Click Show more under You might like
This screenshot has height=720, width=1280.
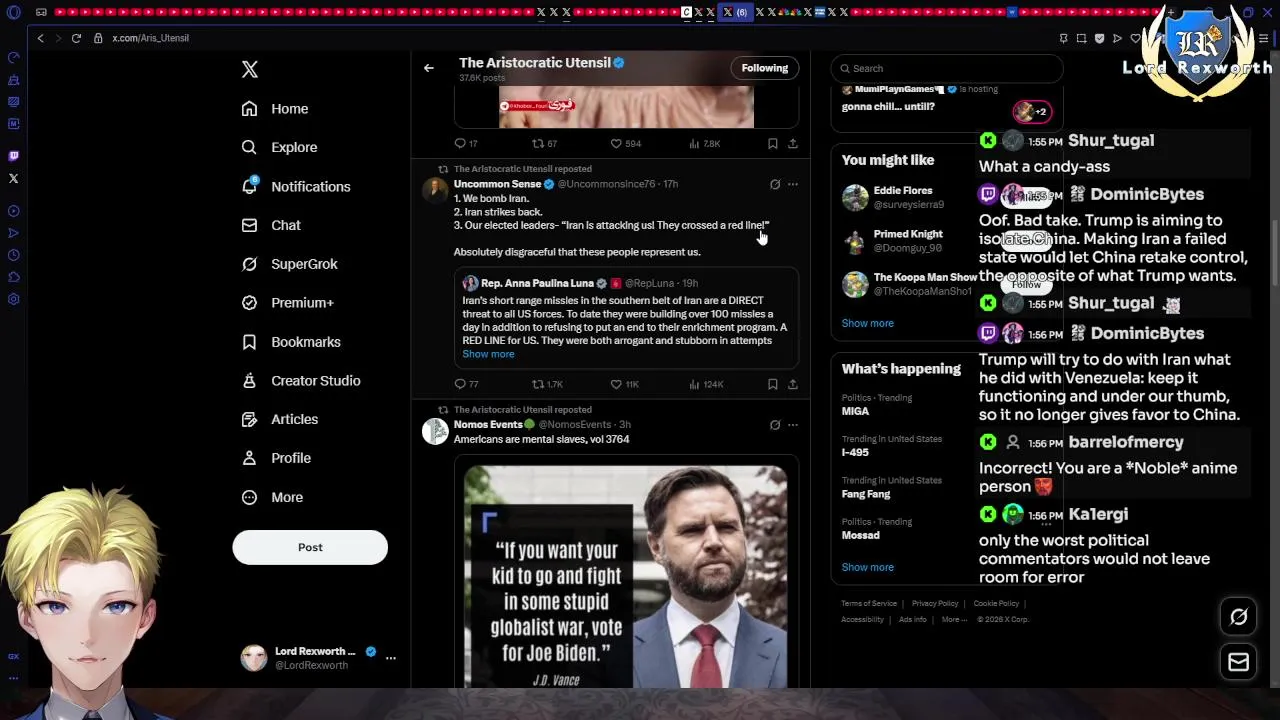(x=867, y=323)
